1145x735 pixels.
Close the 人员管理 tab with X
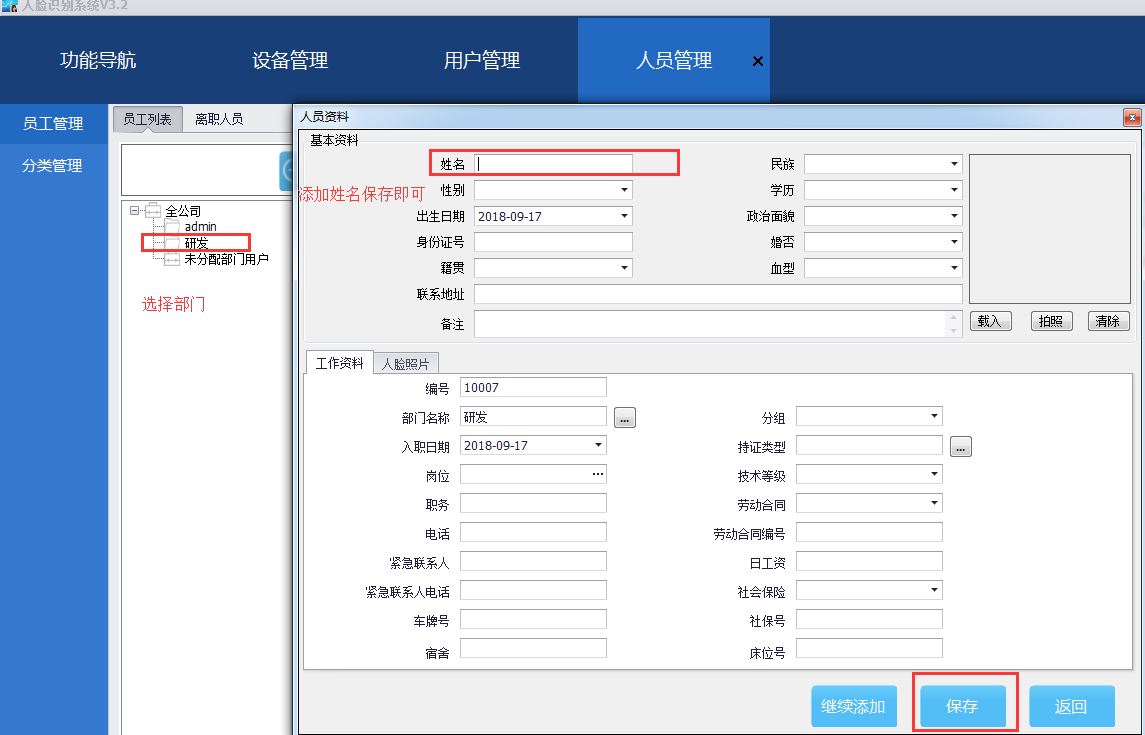point(758,61)
